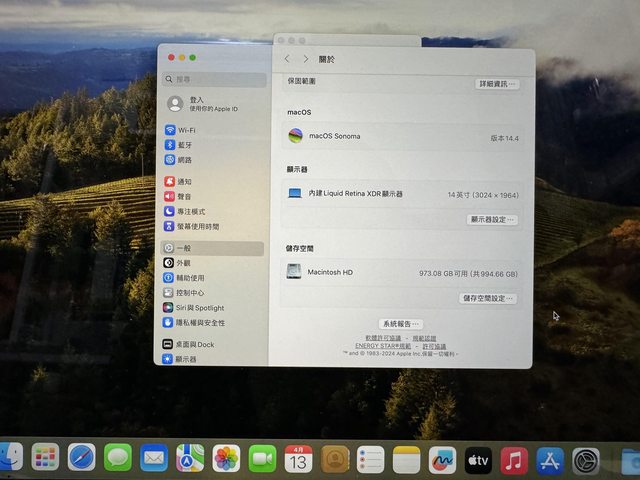640x480 pixels.
Task: Sign in with Apple ID (登入)
Action: point(202,104)
